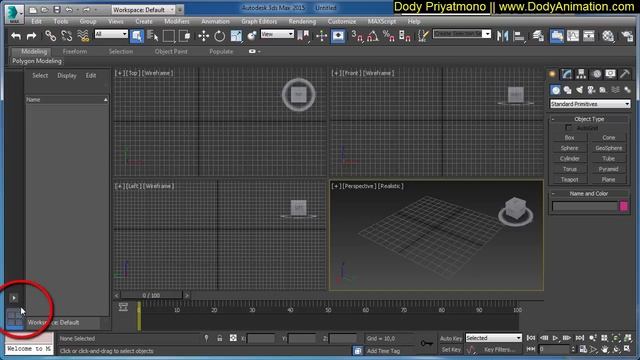Choose the Select and Move tool
The width and height of the screenshot is (640, 360).
pyautogui.click(x=203, y=36)
